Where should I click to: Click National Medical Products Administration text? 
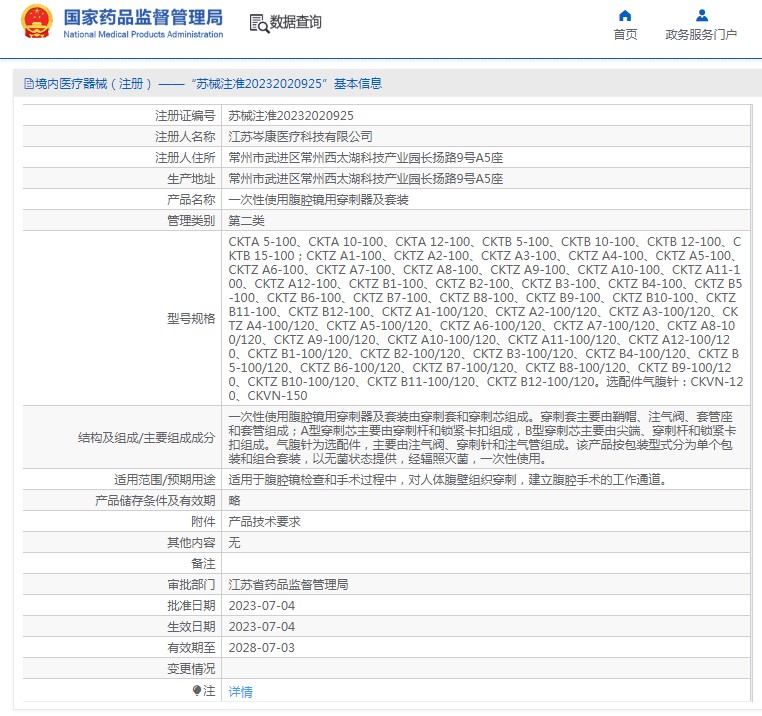(x=143, y=35)
